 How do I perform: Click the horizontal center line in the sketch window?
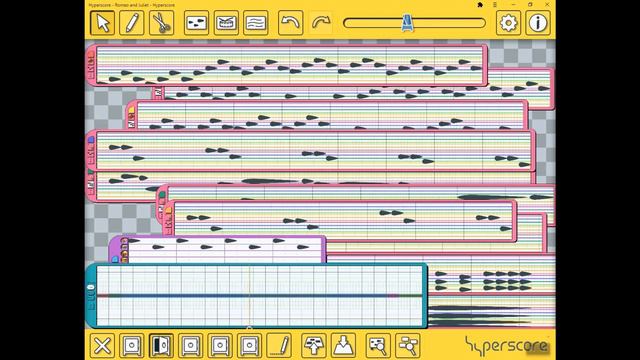(x=259, y=295)
